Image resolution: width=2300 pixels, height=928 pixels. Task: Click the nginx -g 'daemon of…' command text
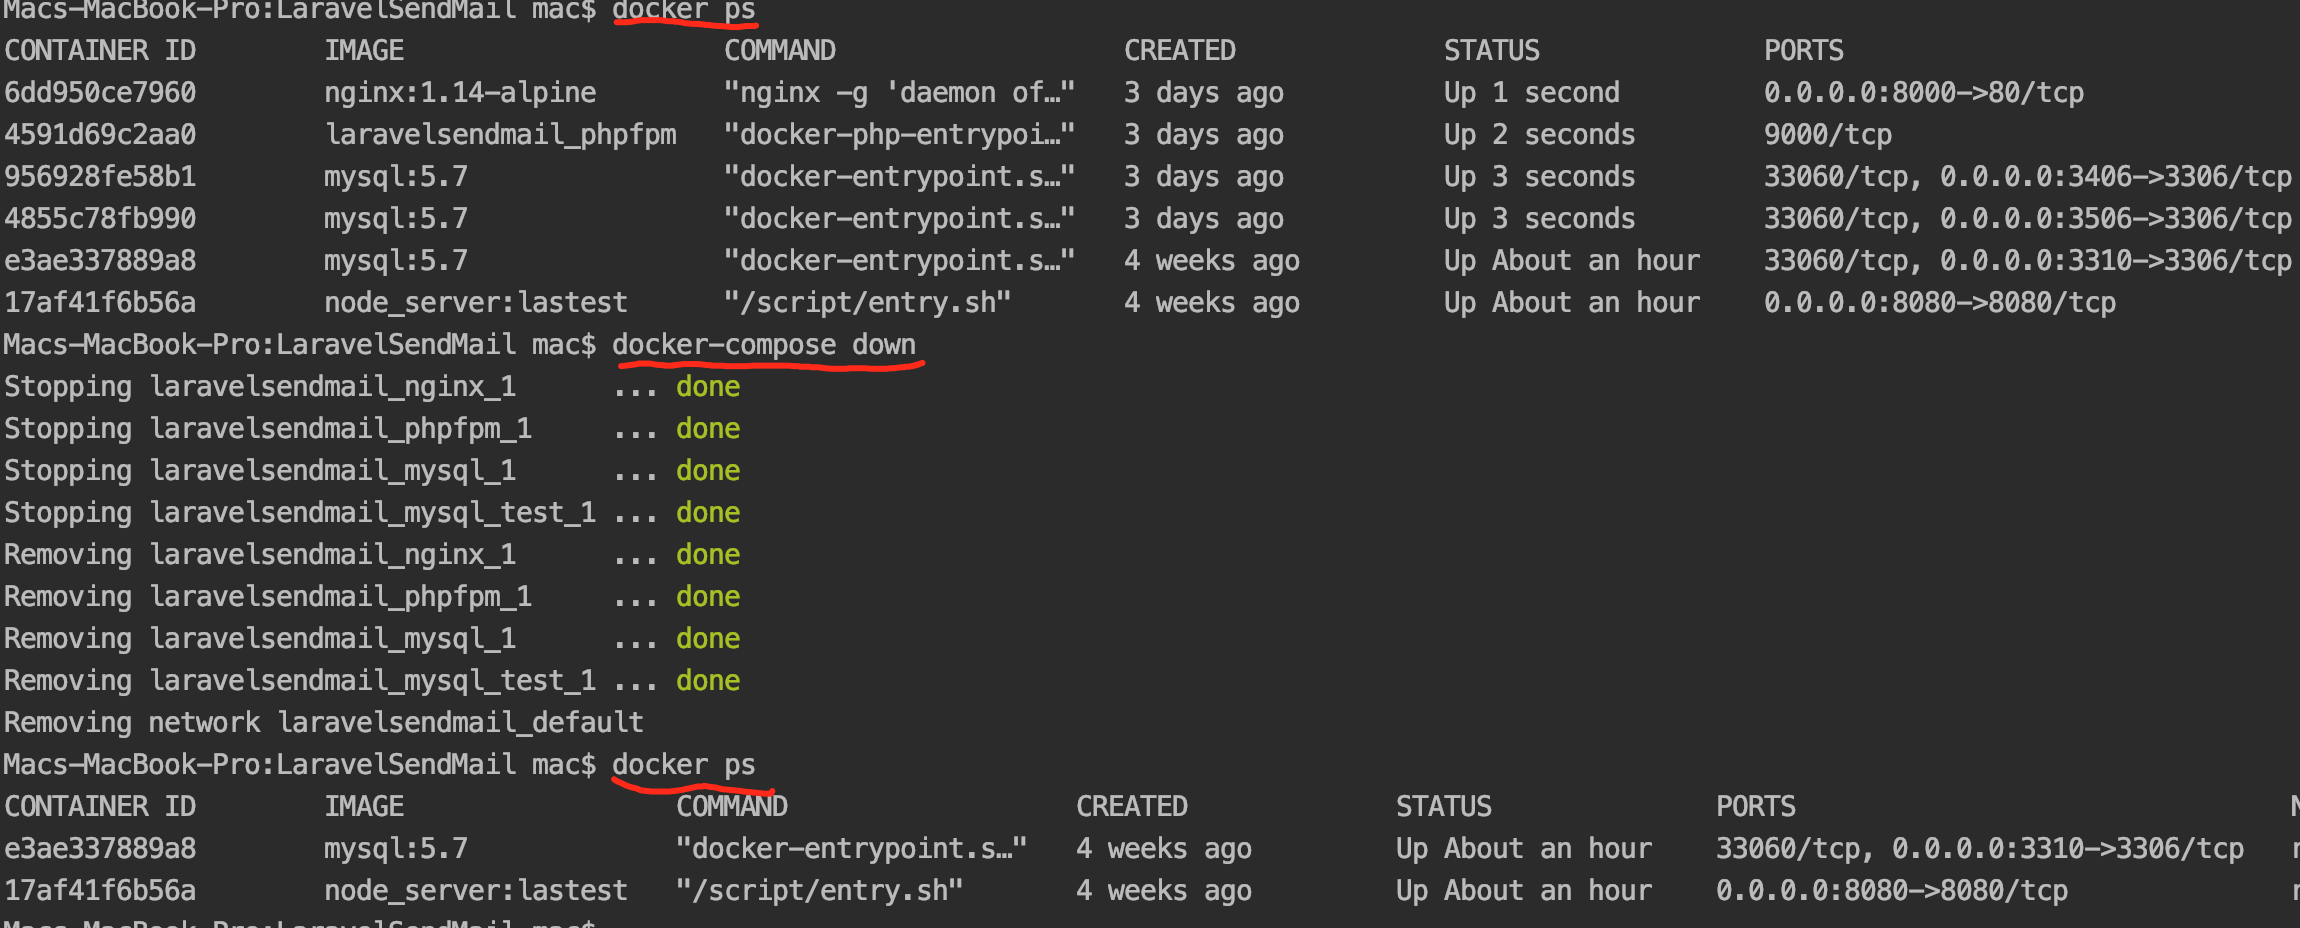[899, 93]
